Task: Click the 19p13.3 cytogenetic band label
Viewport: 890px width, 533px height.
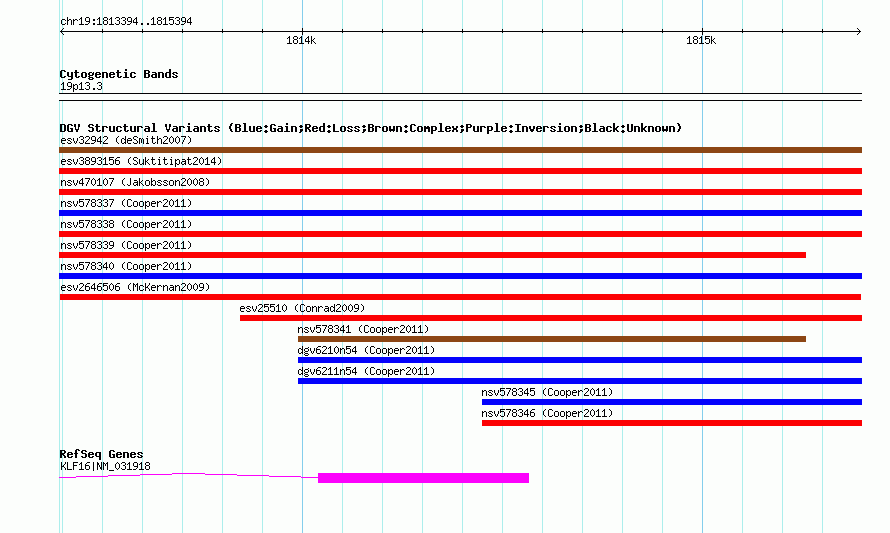Action: coord(81,86)
